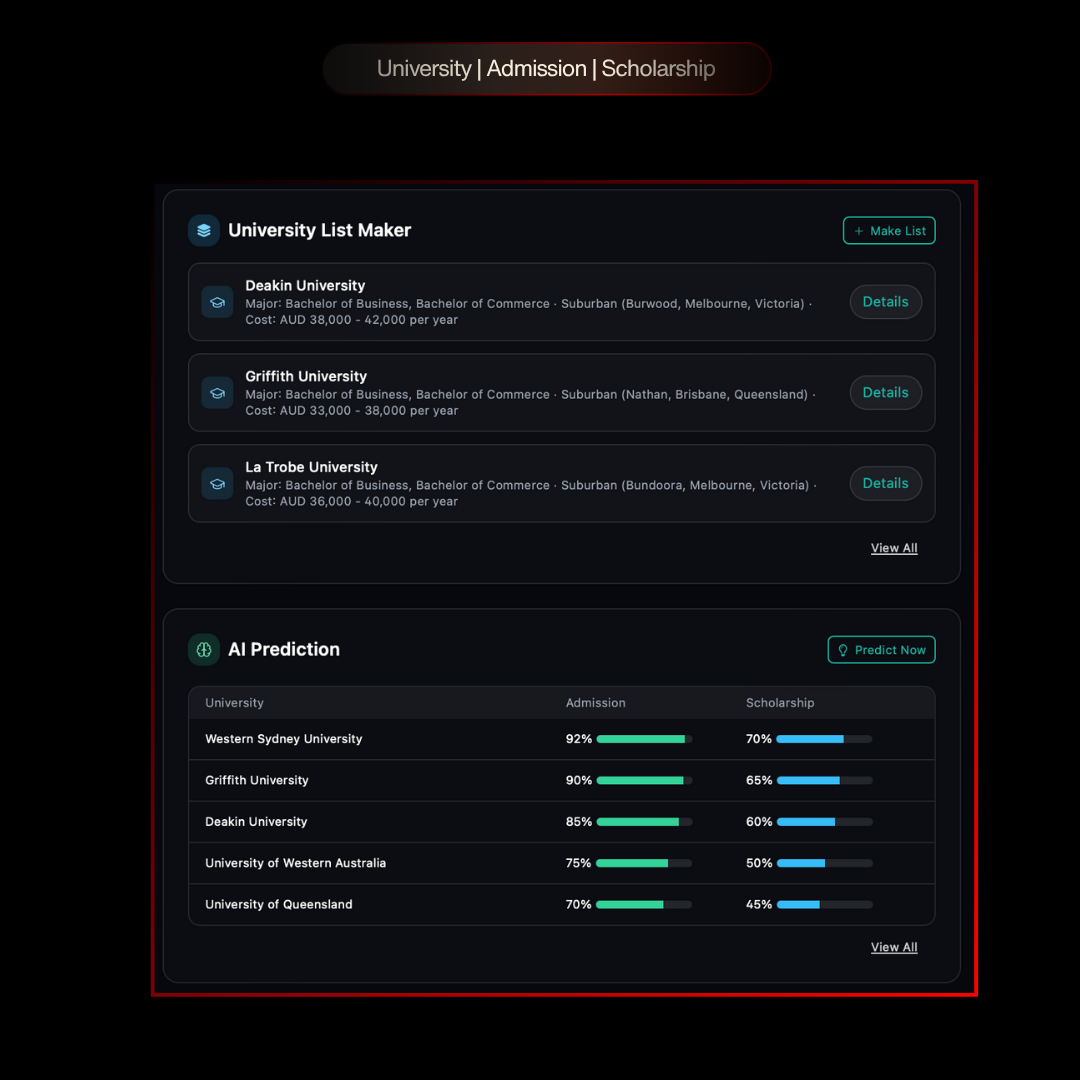The width and height of the screenshot is (1080, 1080).
Task: Click the 45% scholarship value
Action: click(759, 904)
